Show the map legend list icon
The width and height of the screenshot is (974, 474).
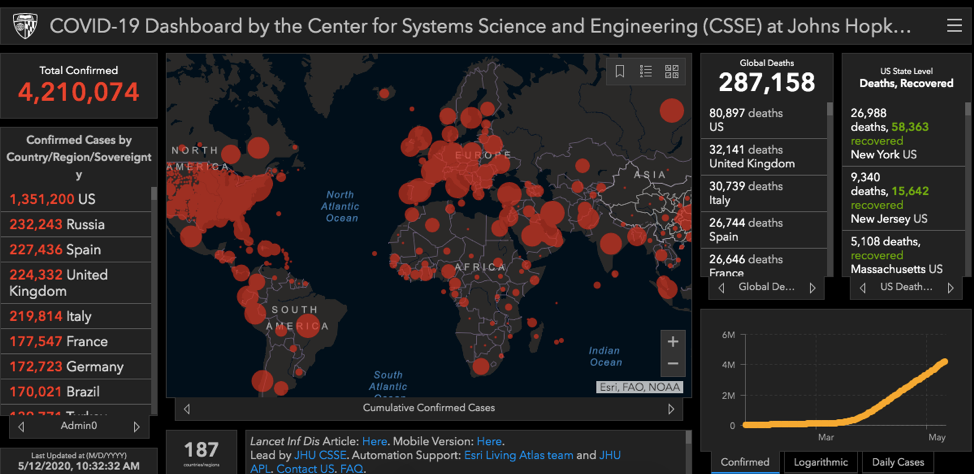point(646,71)
